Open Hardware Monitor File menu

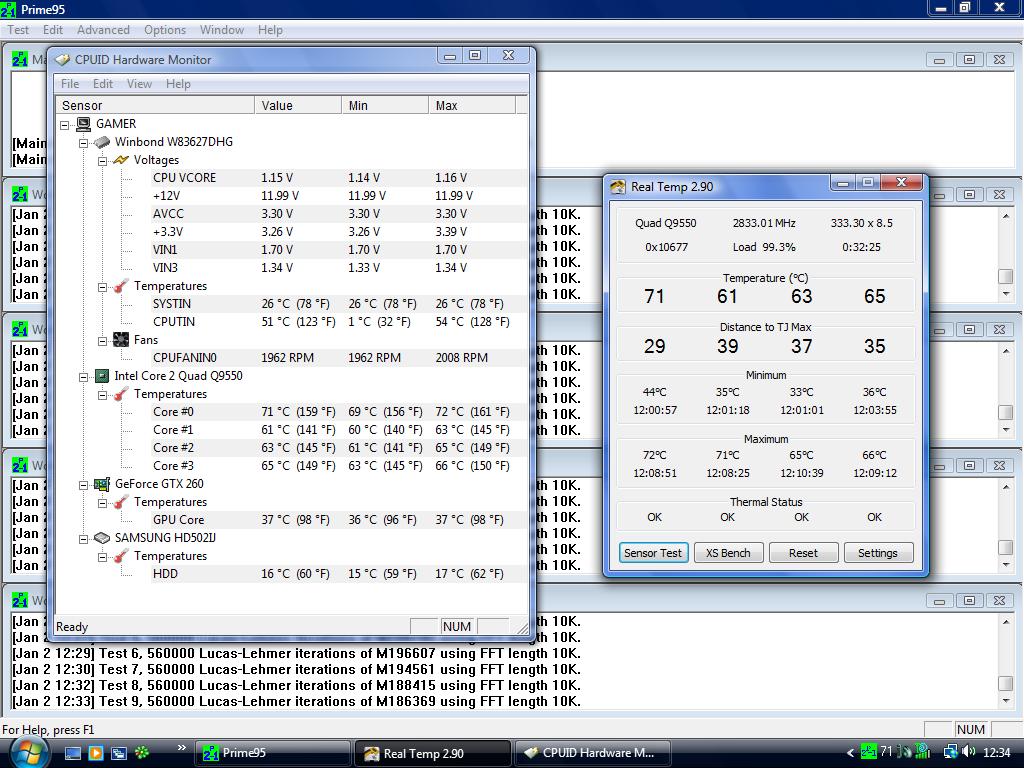coord(70,84)
